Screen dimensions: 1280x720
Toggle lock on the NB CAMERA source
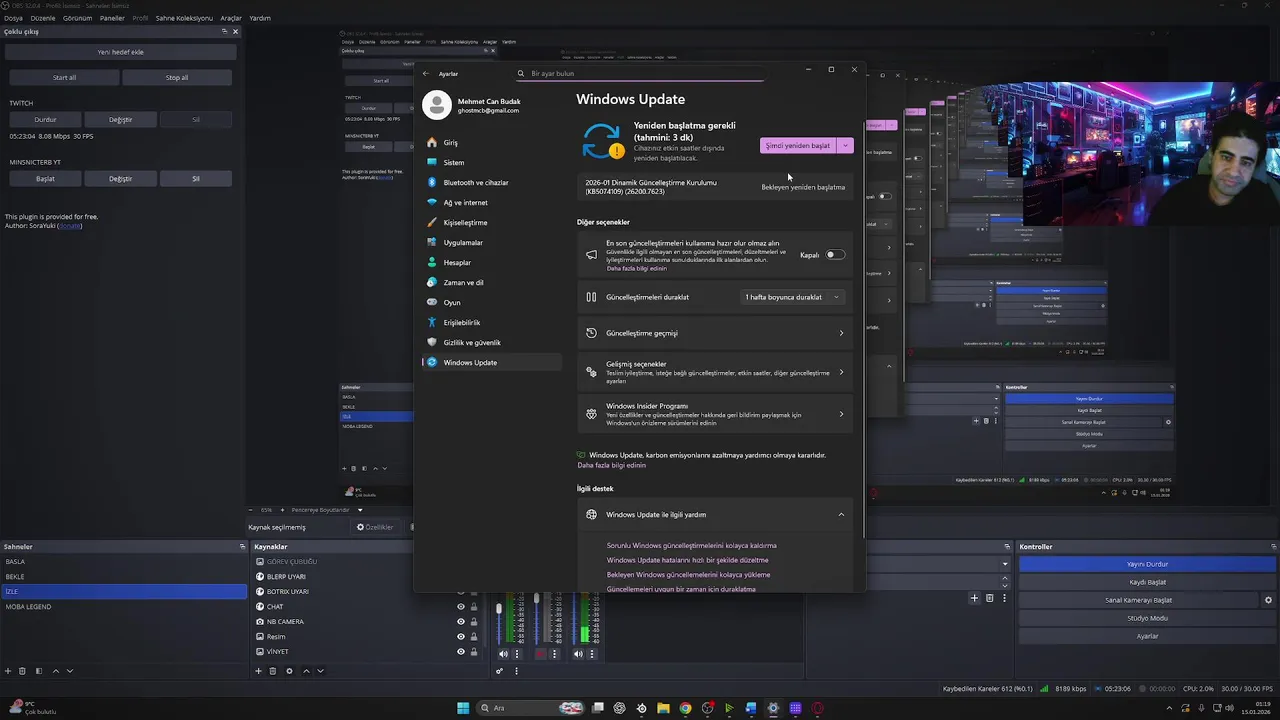(474, 622)
